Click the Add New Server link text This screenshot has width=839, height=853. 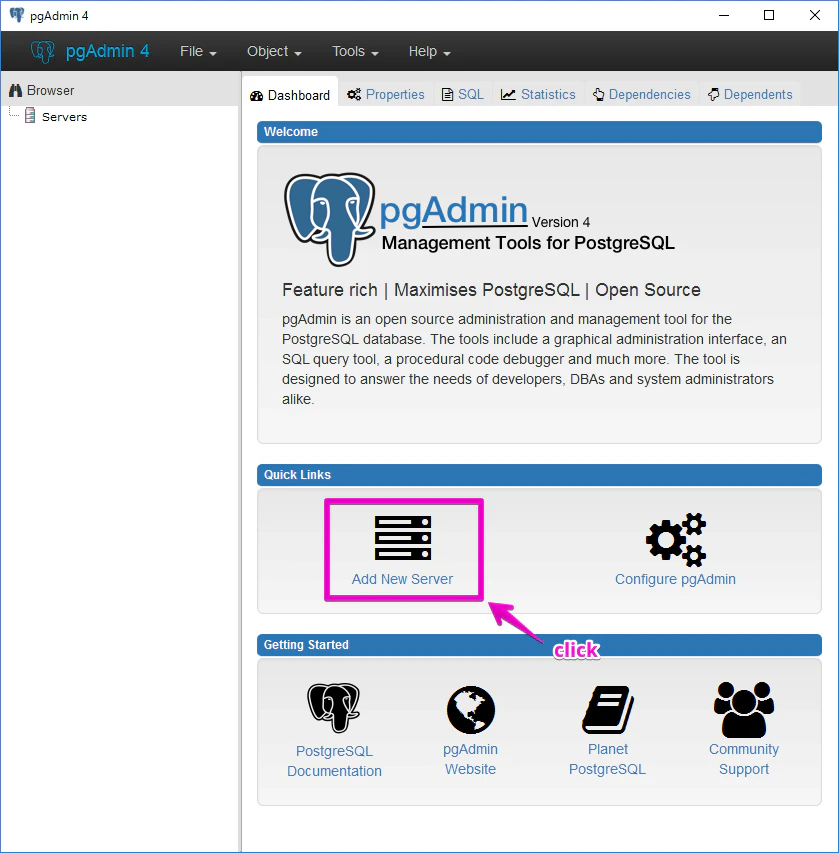point(402,579)
